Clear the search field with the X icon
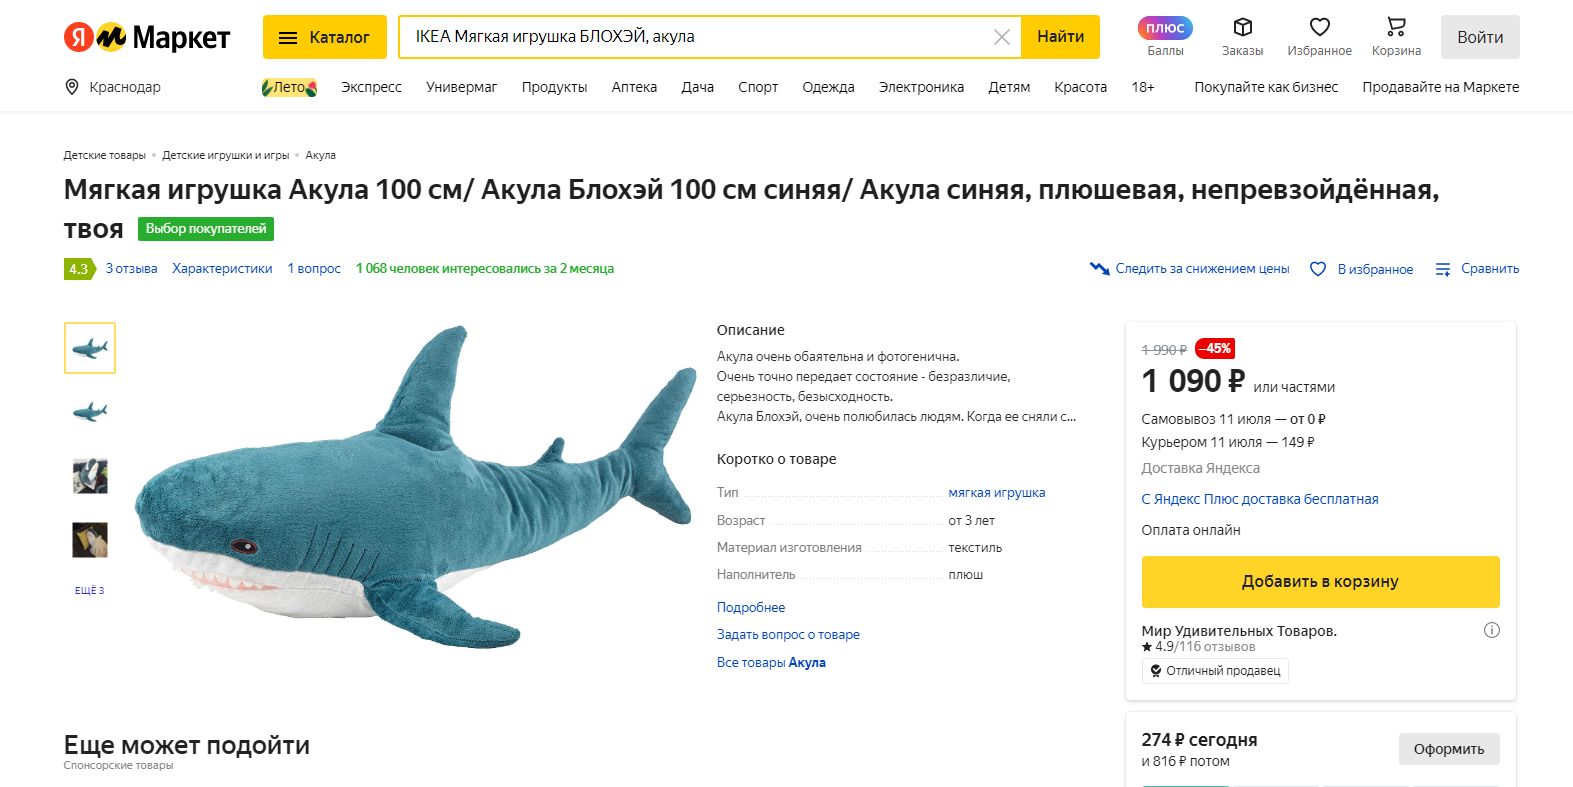 point(1001,36)
